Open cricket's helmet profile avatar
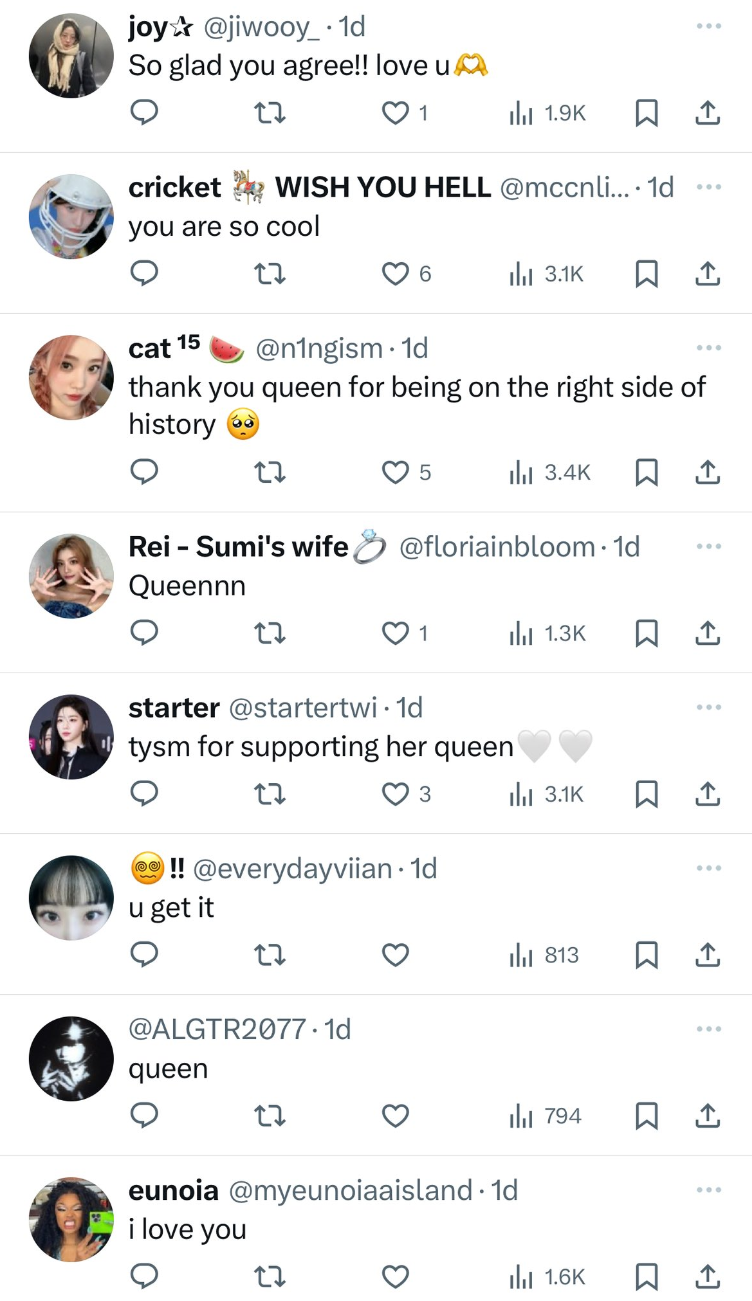 tap(71, 217)
